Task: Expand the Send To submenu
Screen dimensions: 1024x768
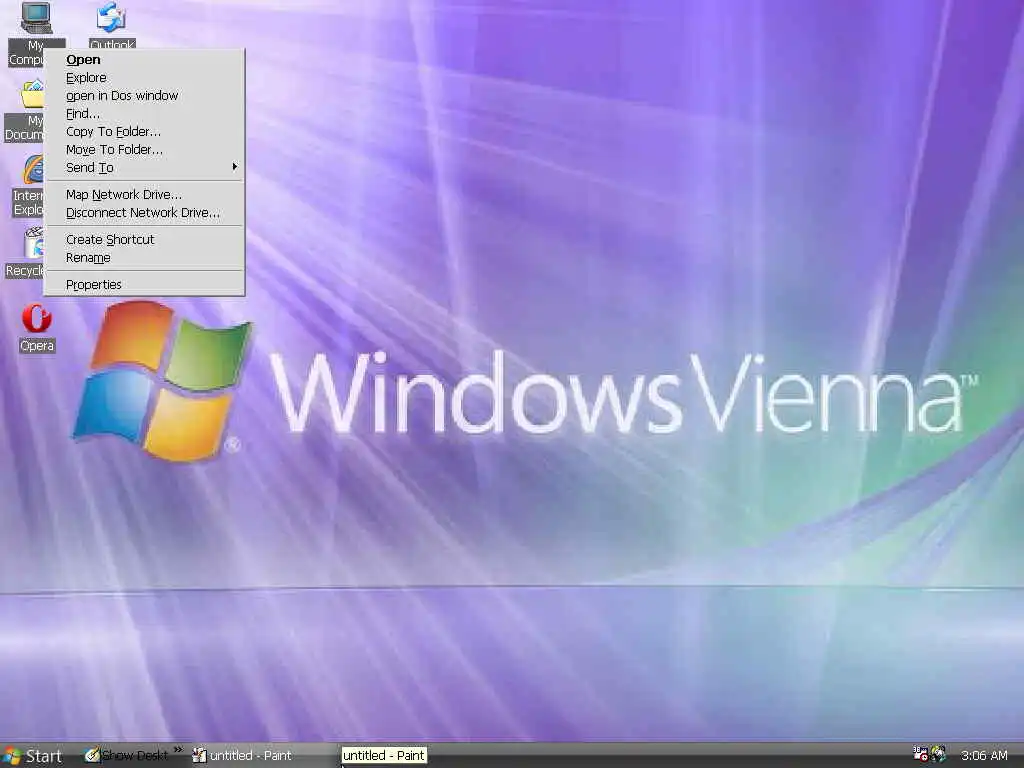Action: (144, 167)
